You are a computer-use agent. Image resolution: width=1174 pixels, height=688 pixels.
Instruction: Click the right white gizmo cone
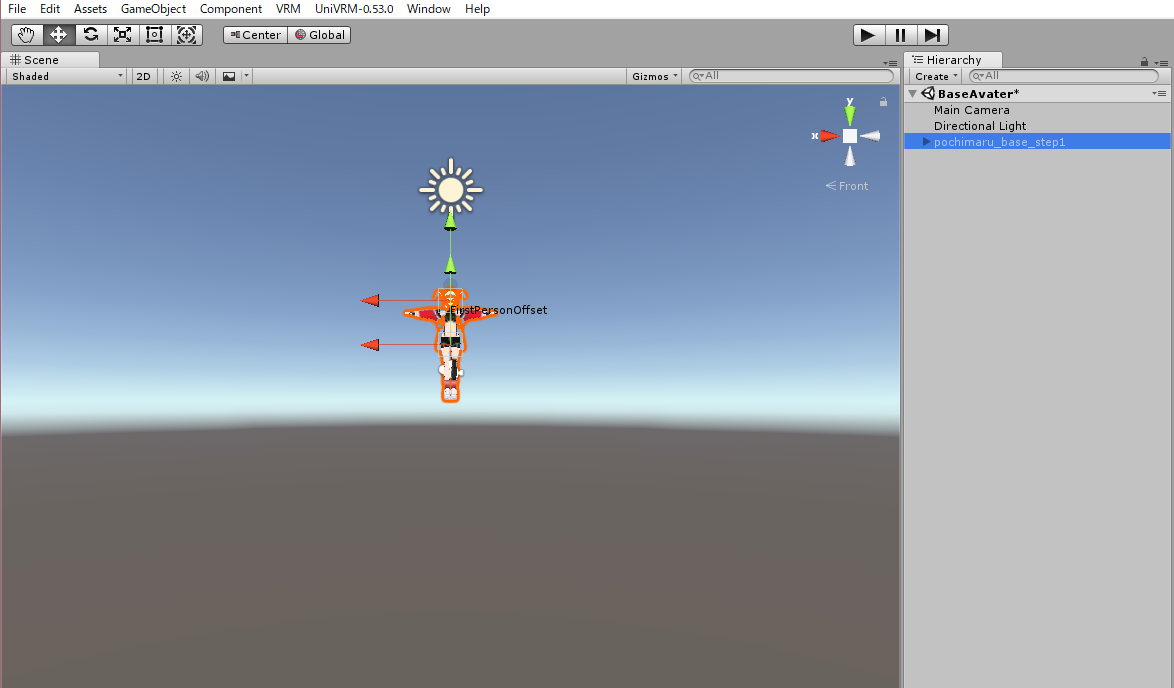point(870,136)
